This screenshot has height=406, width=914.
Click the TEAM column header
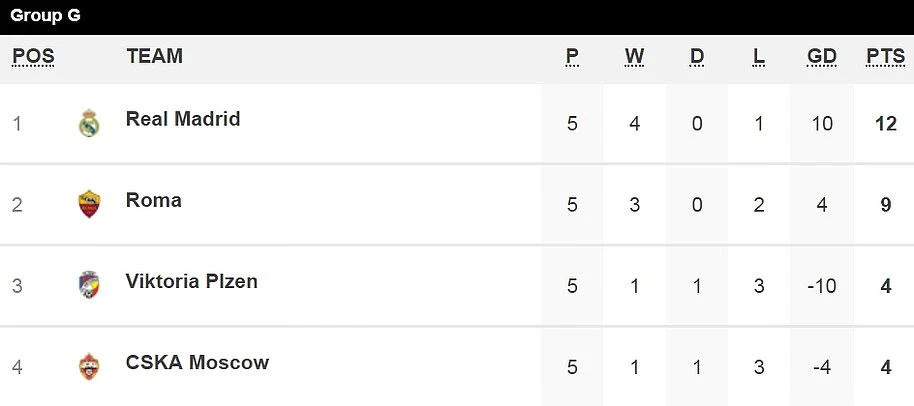click(x=154, y=57)
